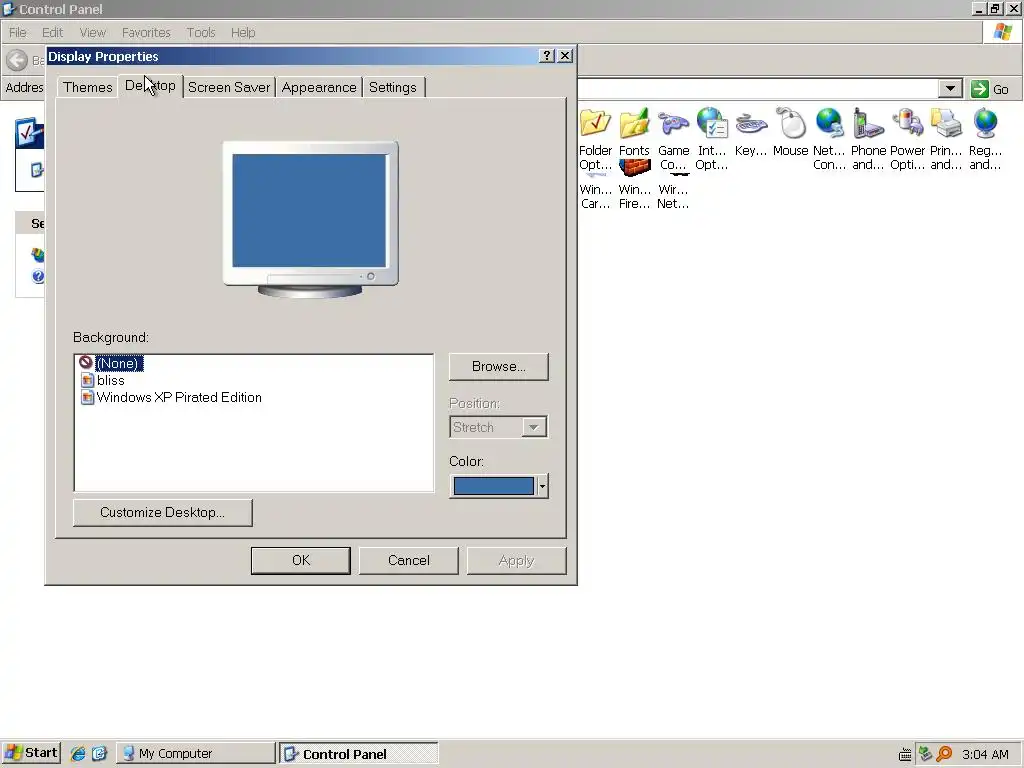Click Customize Desktop... button

click(x=163, y=513)
